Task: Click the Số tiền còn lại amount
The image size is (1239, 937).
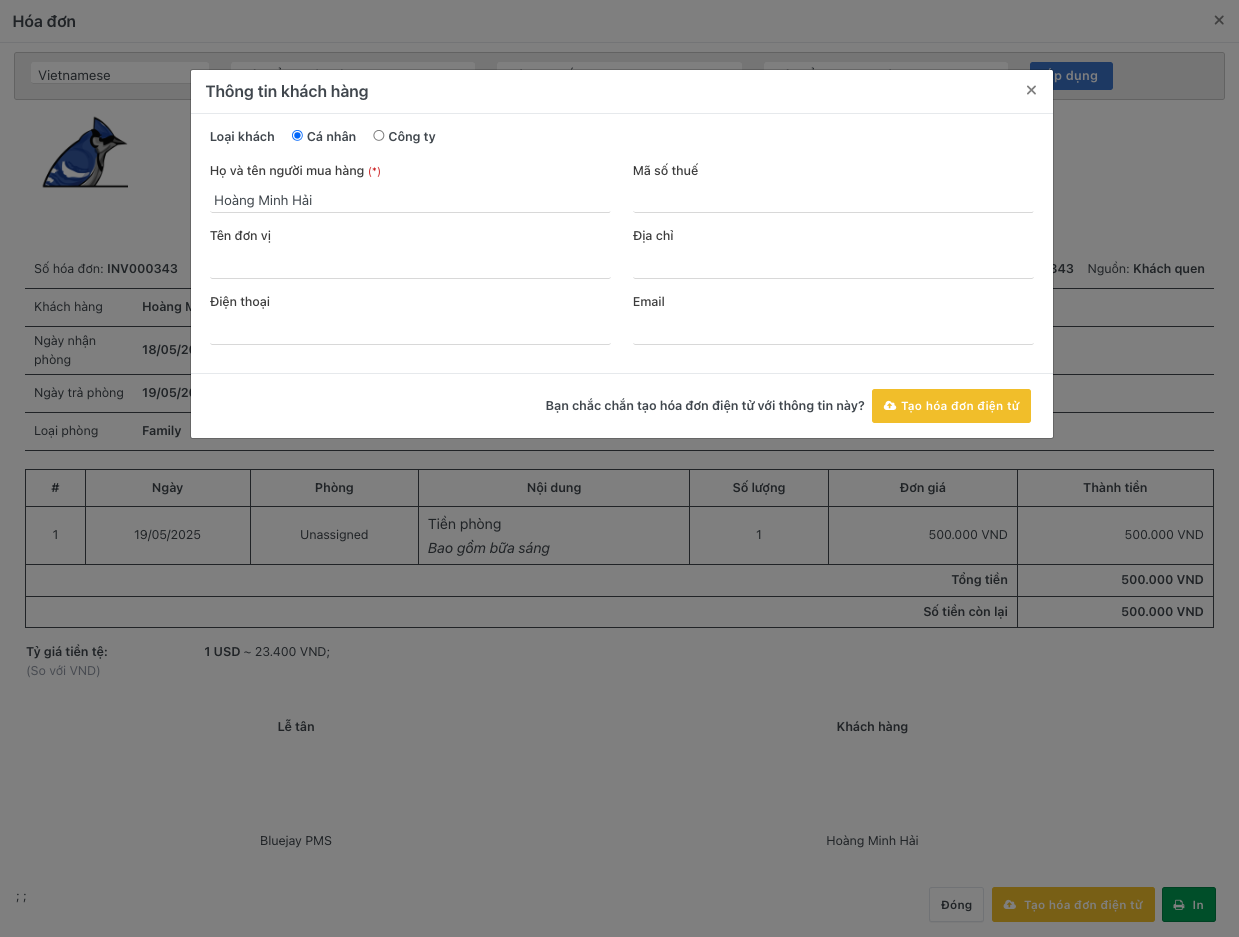Action: point(1162,612)
